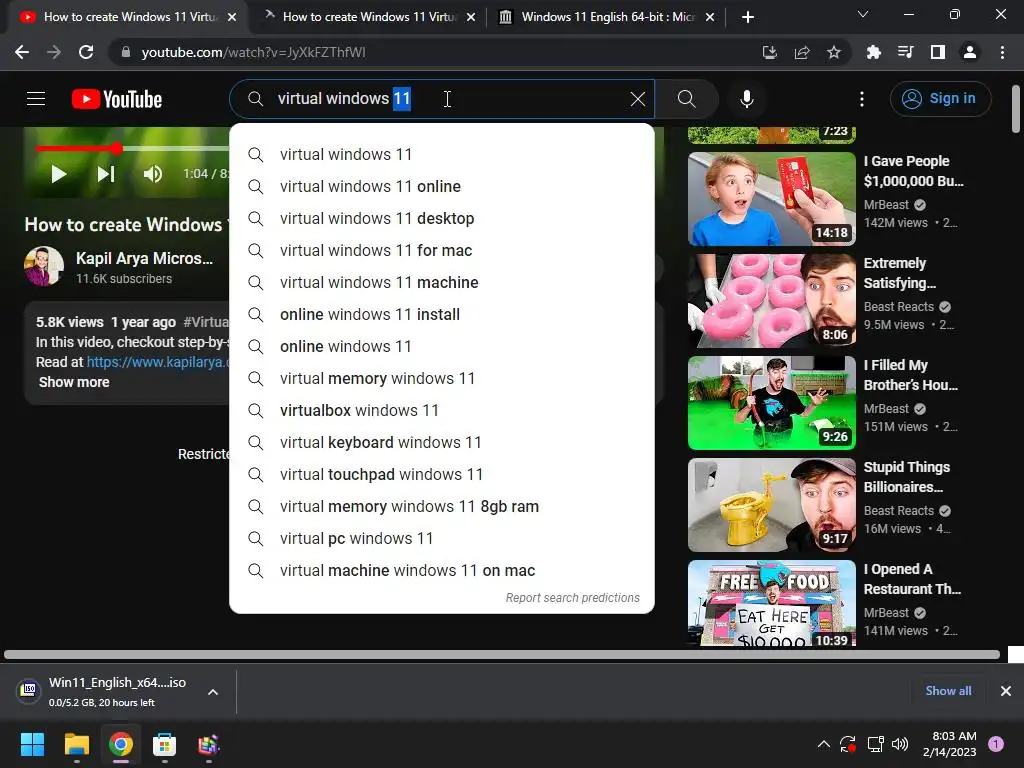Click the Sign in button
The image size is (1024, 768).
pyautogui.click(x=940, y=99)
